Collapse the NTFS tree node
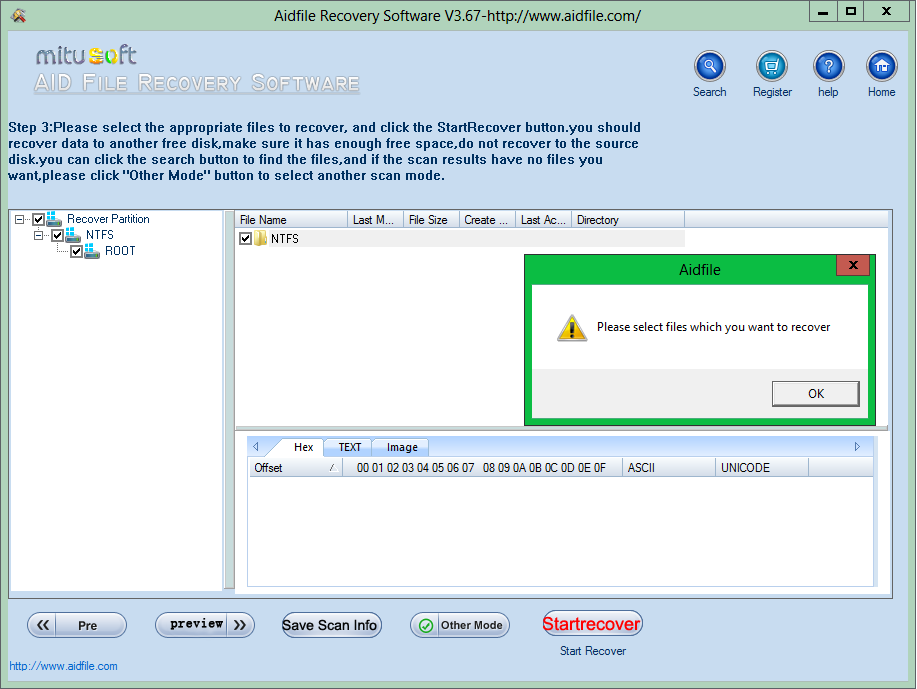Viewport: 917px width, 689px height. 39,235
